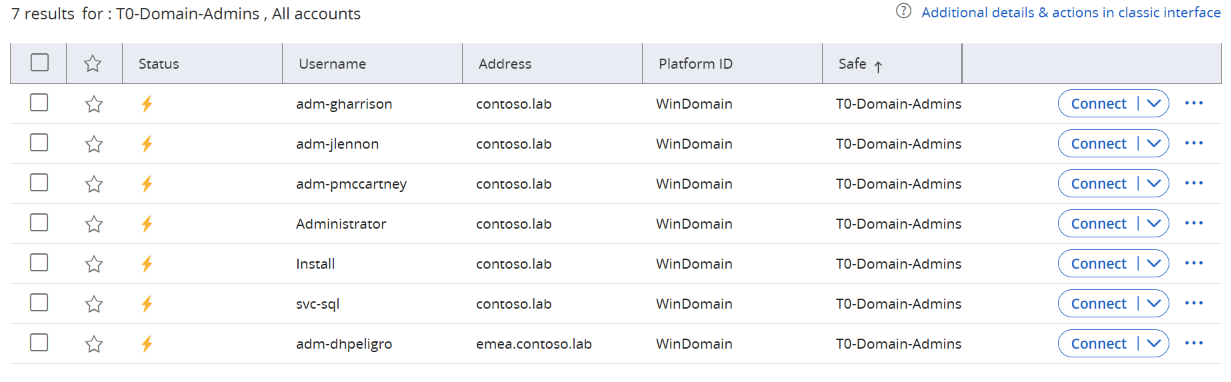Image resolution: width=1231 pixels, height=382 pixels.
Task: Connect to the adm-jlennon account
Action: (1098, 144)
